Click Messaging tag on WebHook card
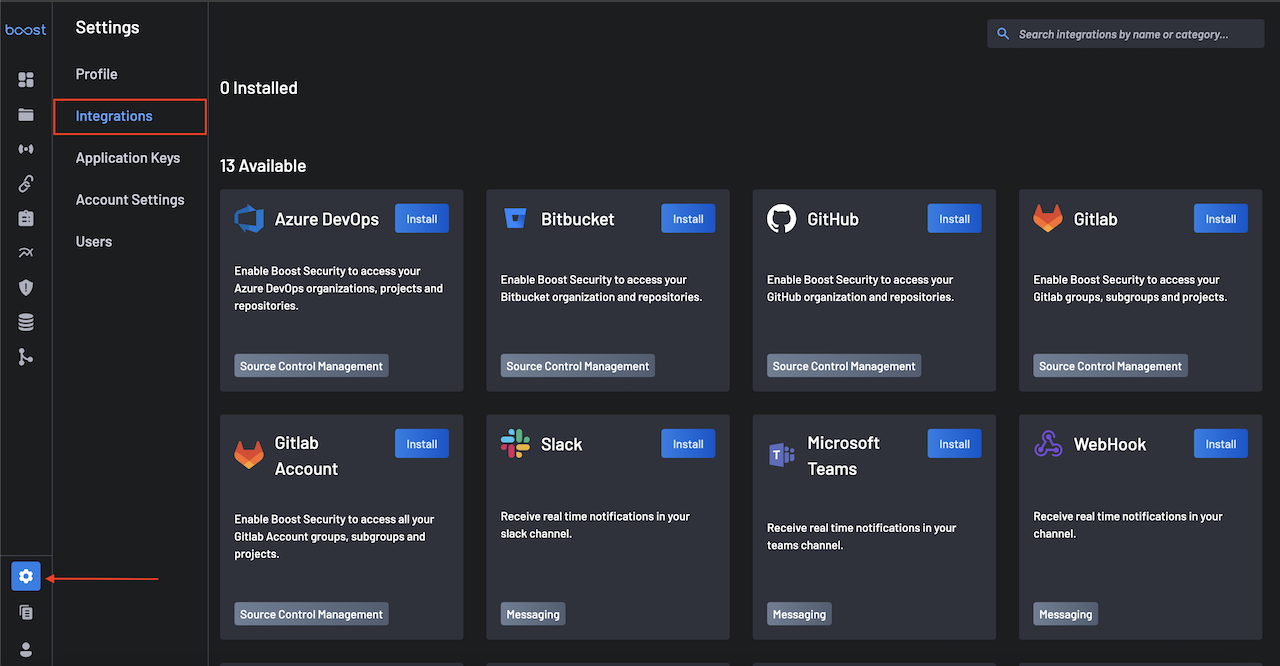Viewport: 1280px width, 666px height. click(x=1066, y=614)
